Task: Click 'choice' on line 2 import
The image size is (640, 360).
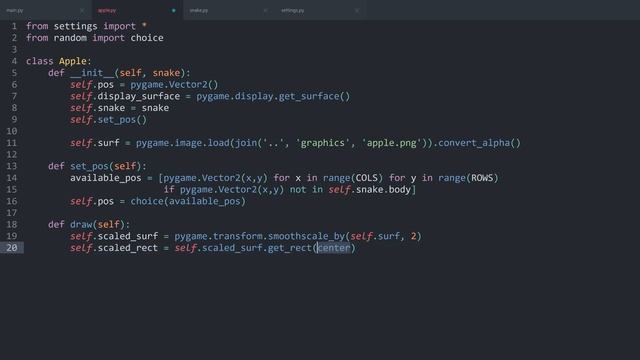Action: click(x=147, y=38)
